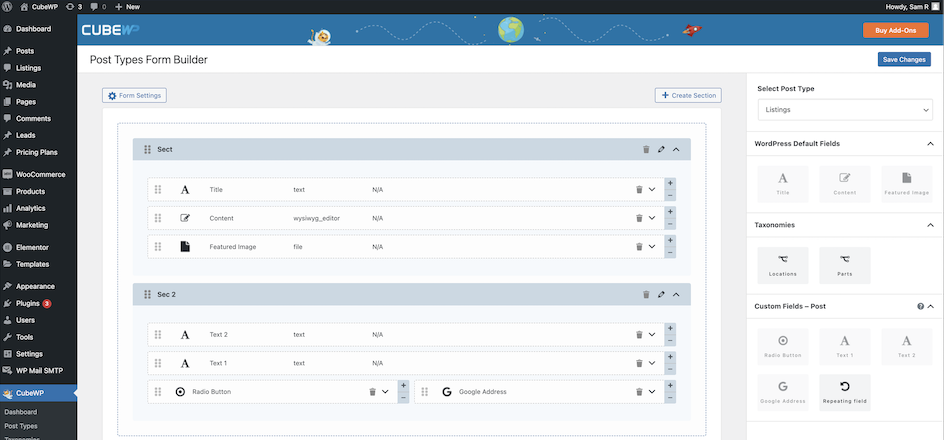
Task: Expand the Content field row options
Action: pos(652,218)
